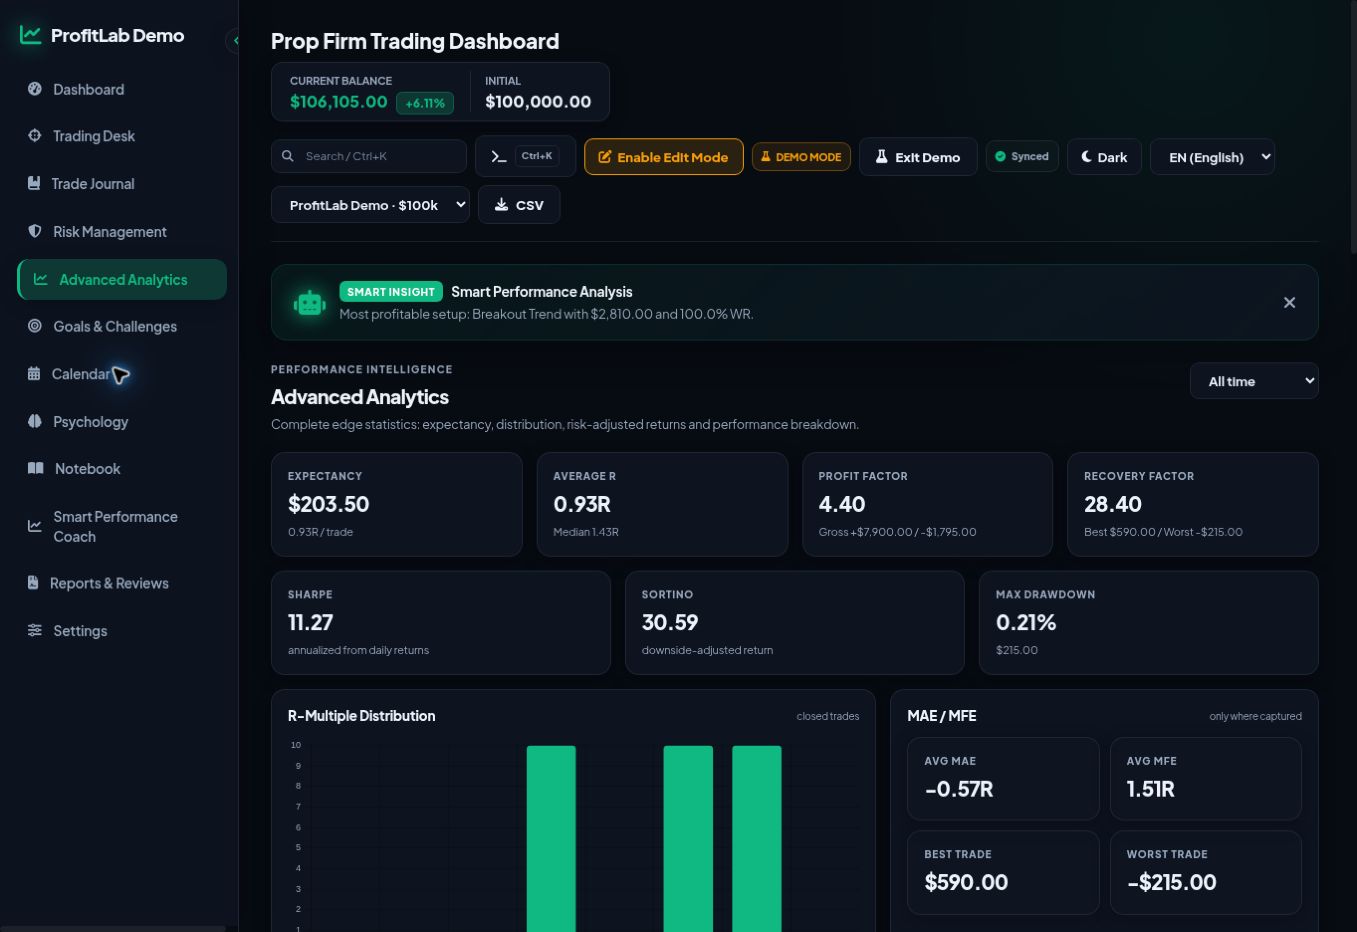
Task: Click the Exit Demo button
Action: click(918, 157)
